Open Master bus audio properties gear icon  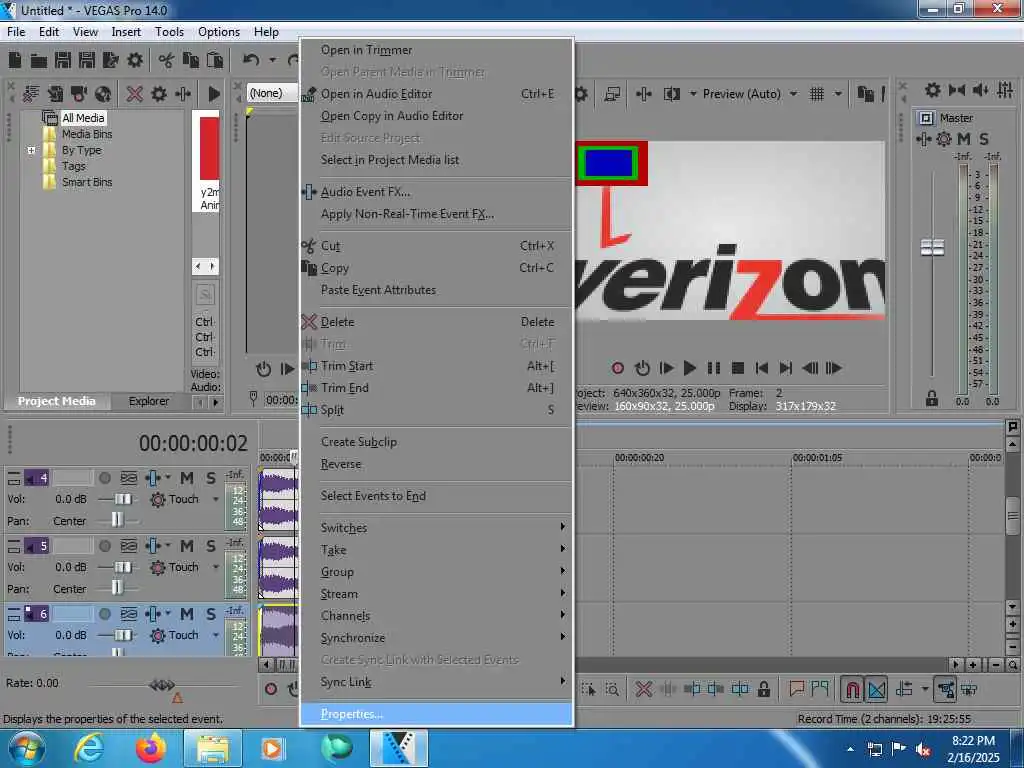933,90
